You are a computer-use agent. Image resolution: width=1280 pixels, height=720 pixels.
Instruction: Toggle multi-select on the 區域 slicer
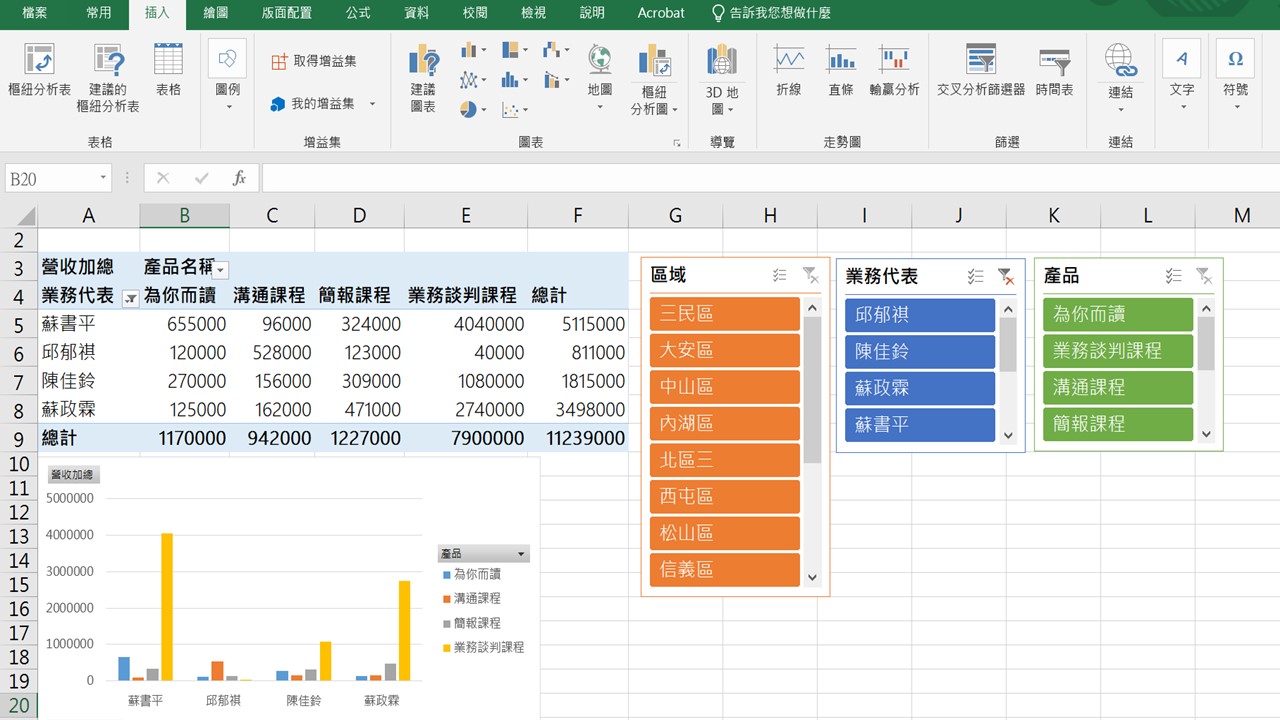(780, 276)
